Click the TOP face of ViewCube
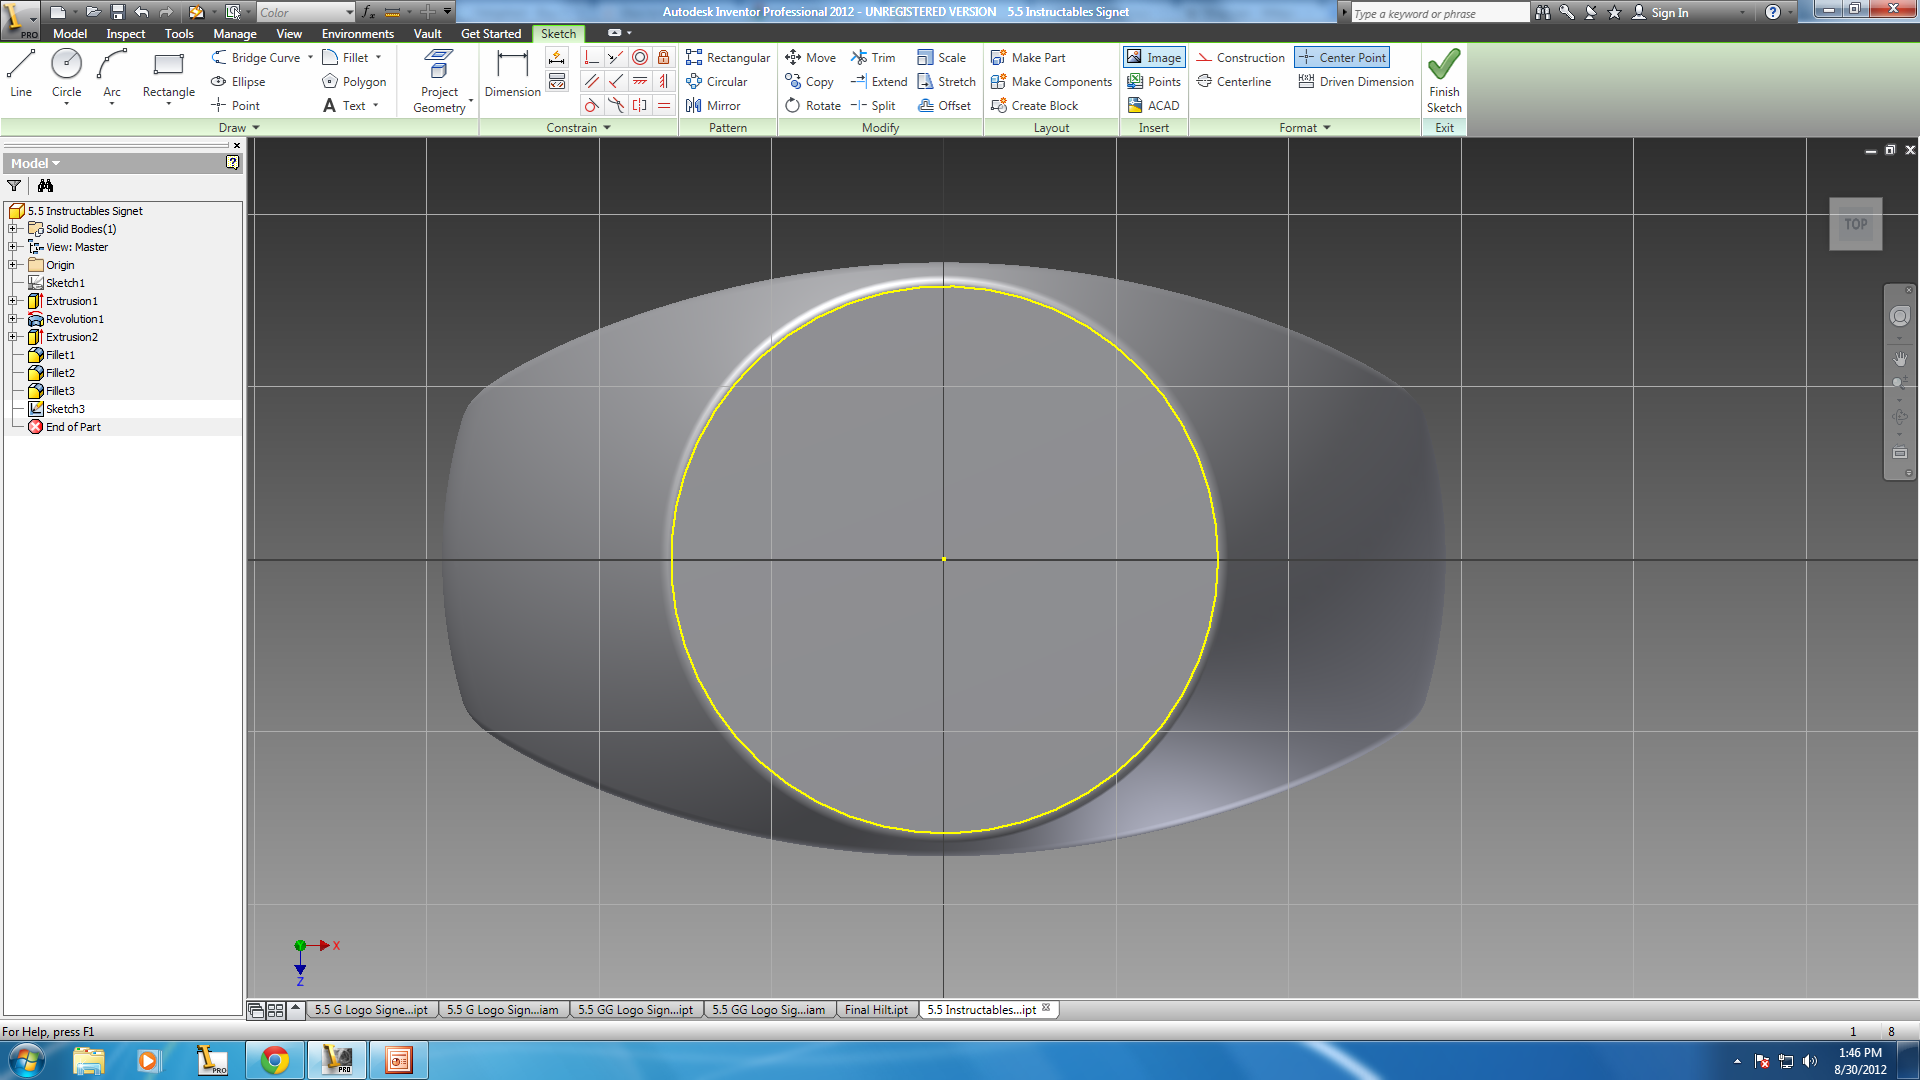 (1856, 225)
